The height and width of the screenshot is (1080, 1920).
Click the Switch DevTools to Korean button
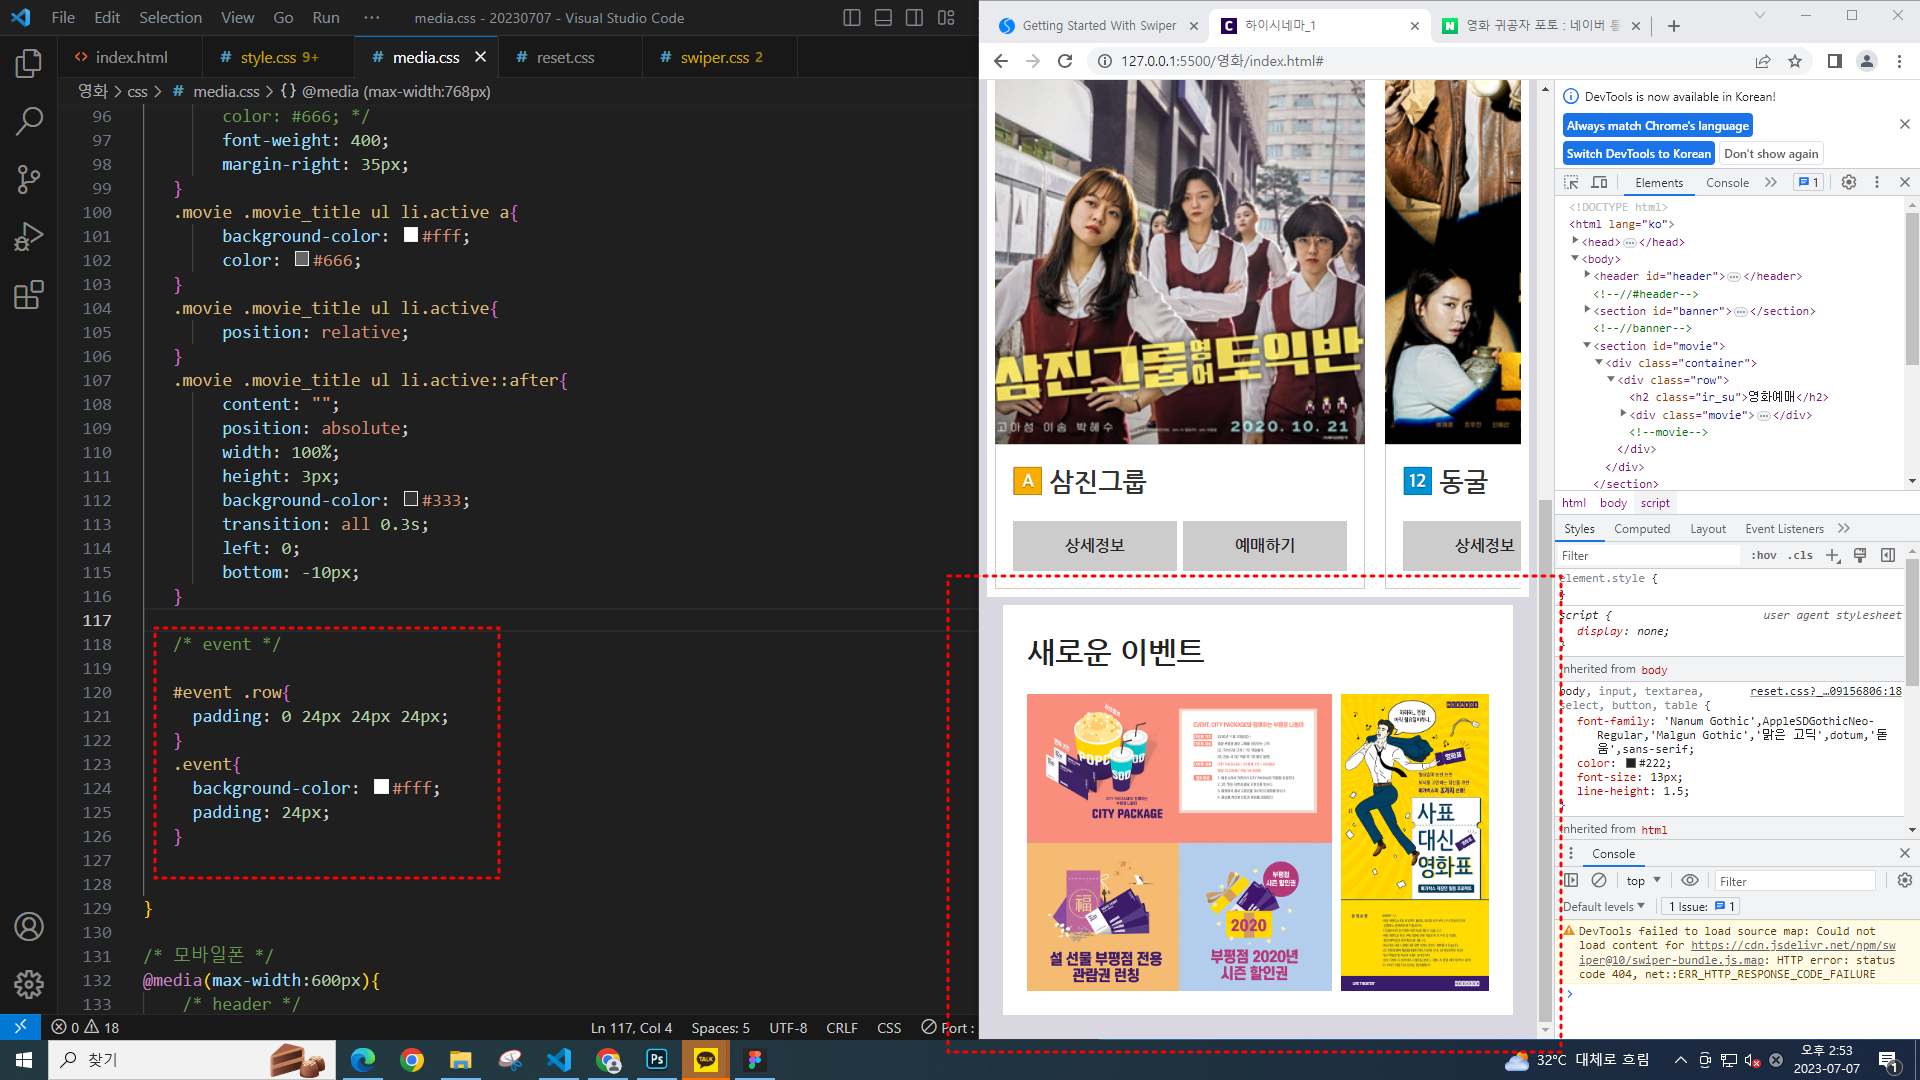click(x=1638, y=153)
